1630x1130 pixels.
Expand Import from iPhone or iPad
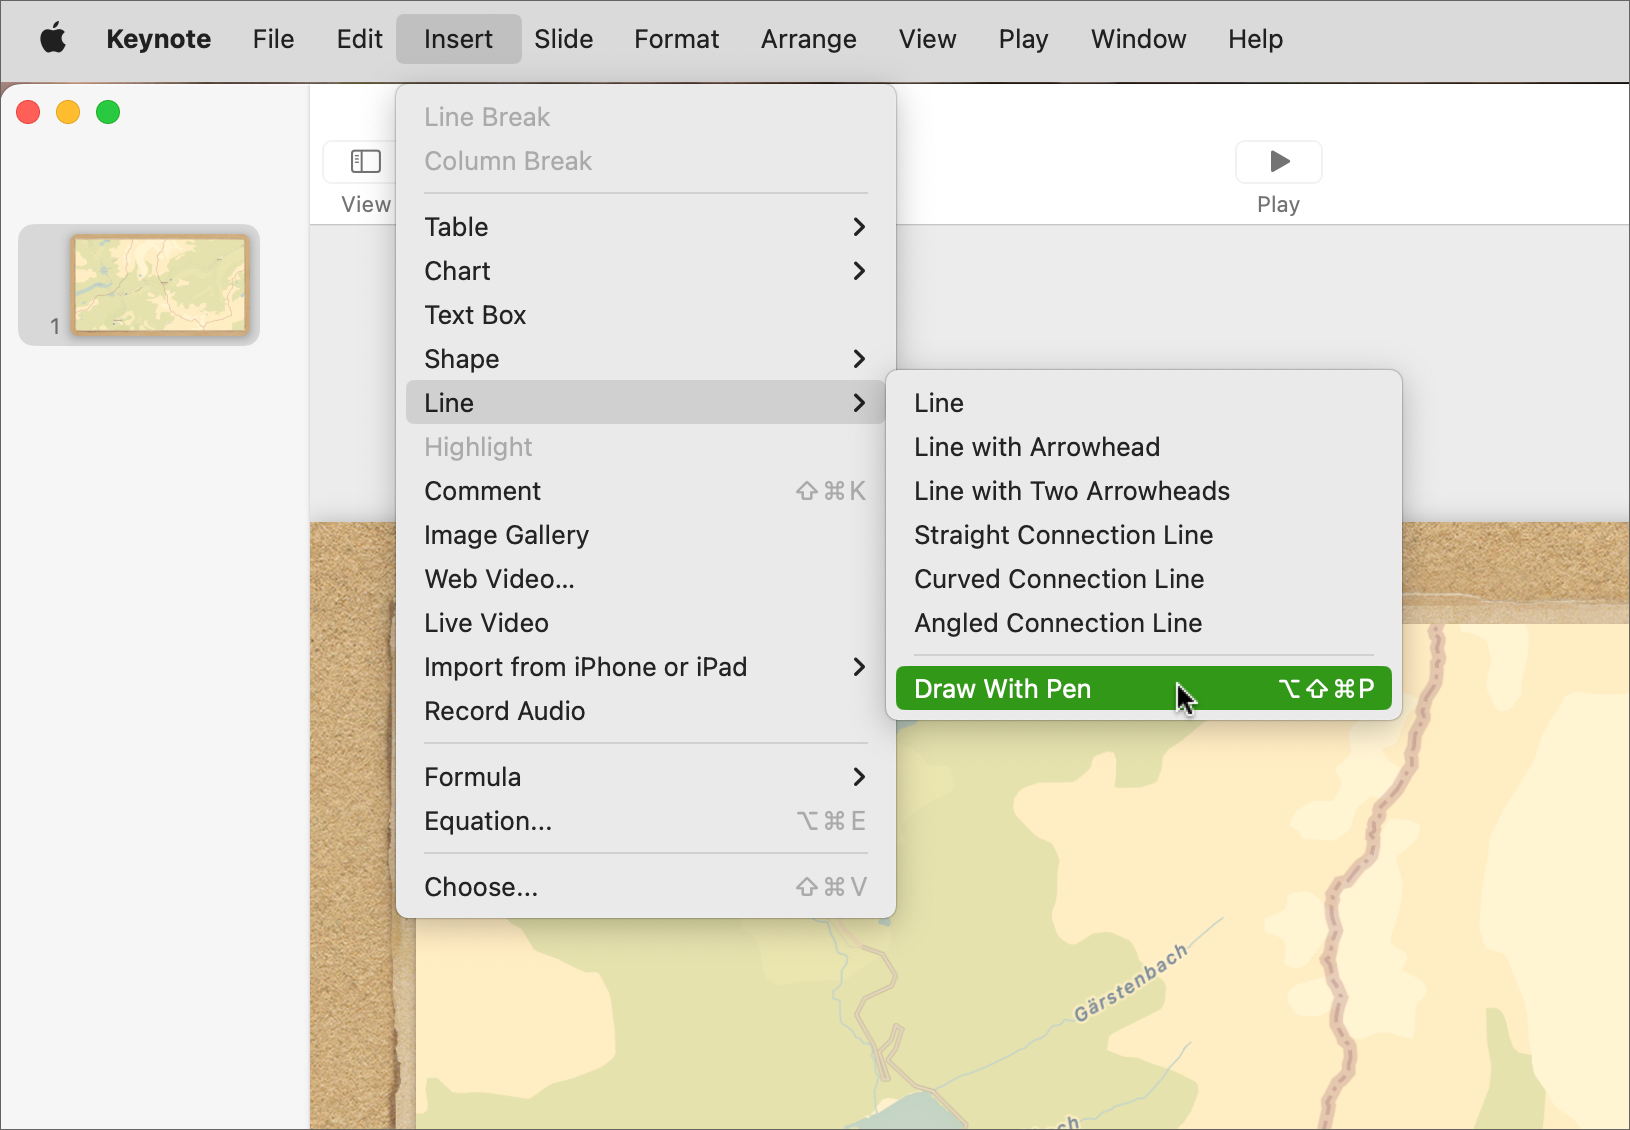[x=645, y=667]
